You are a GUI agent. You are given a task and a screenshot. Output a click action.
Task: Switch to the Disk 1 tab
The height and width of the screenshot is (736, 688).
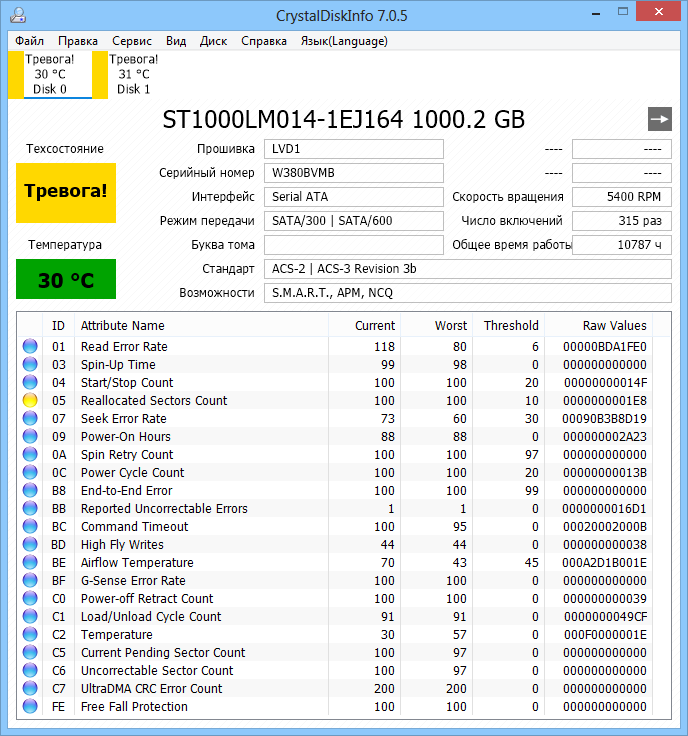[134, 75]
